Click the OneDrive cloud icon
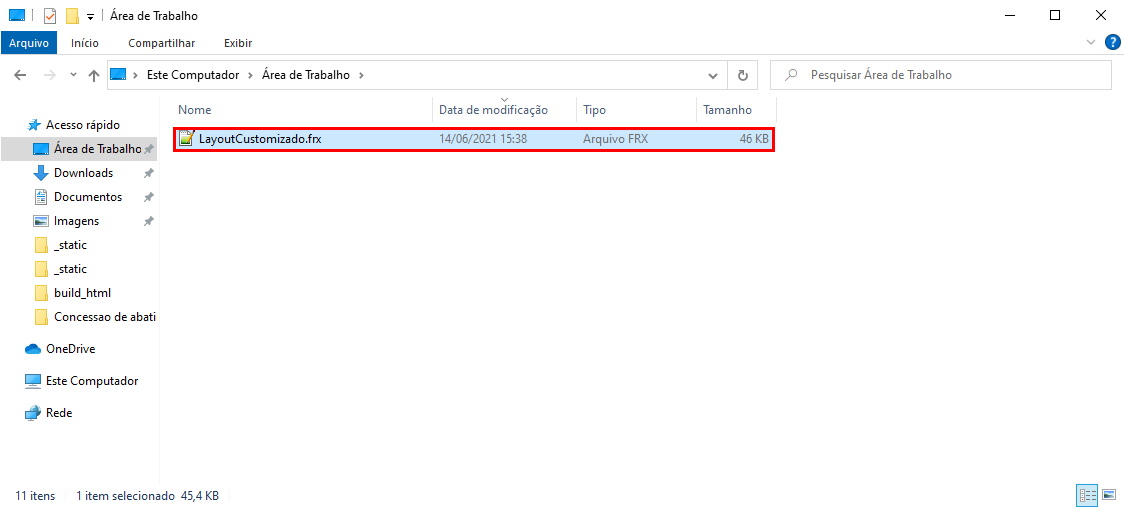 33,349
